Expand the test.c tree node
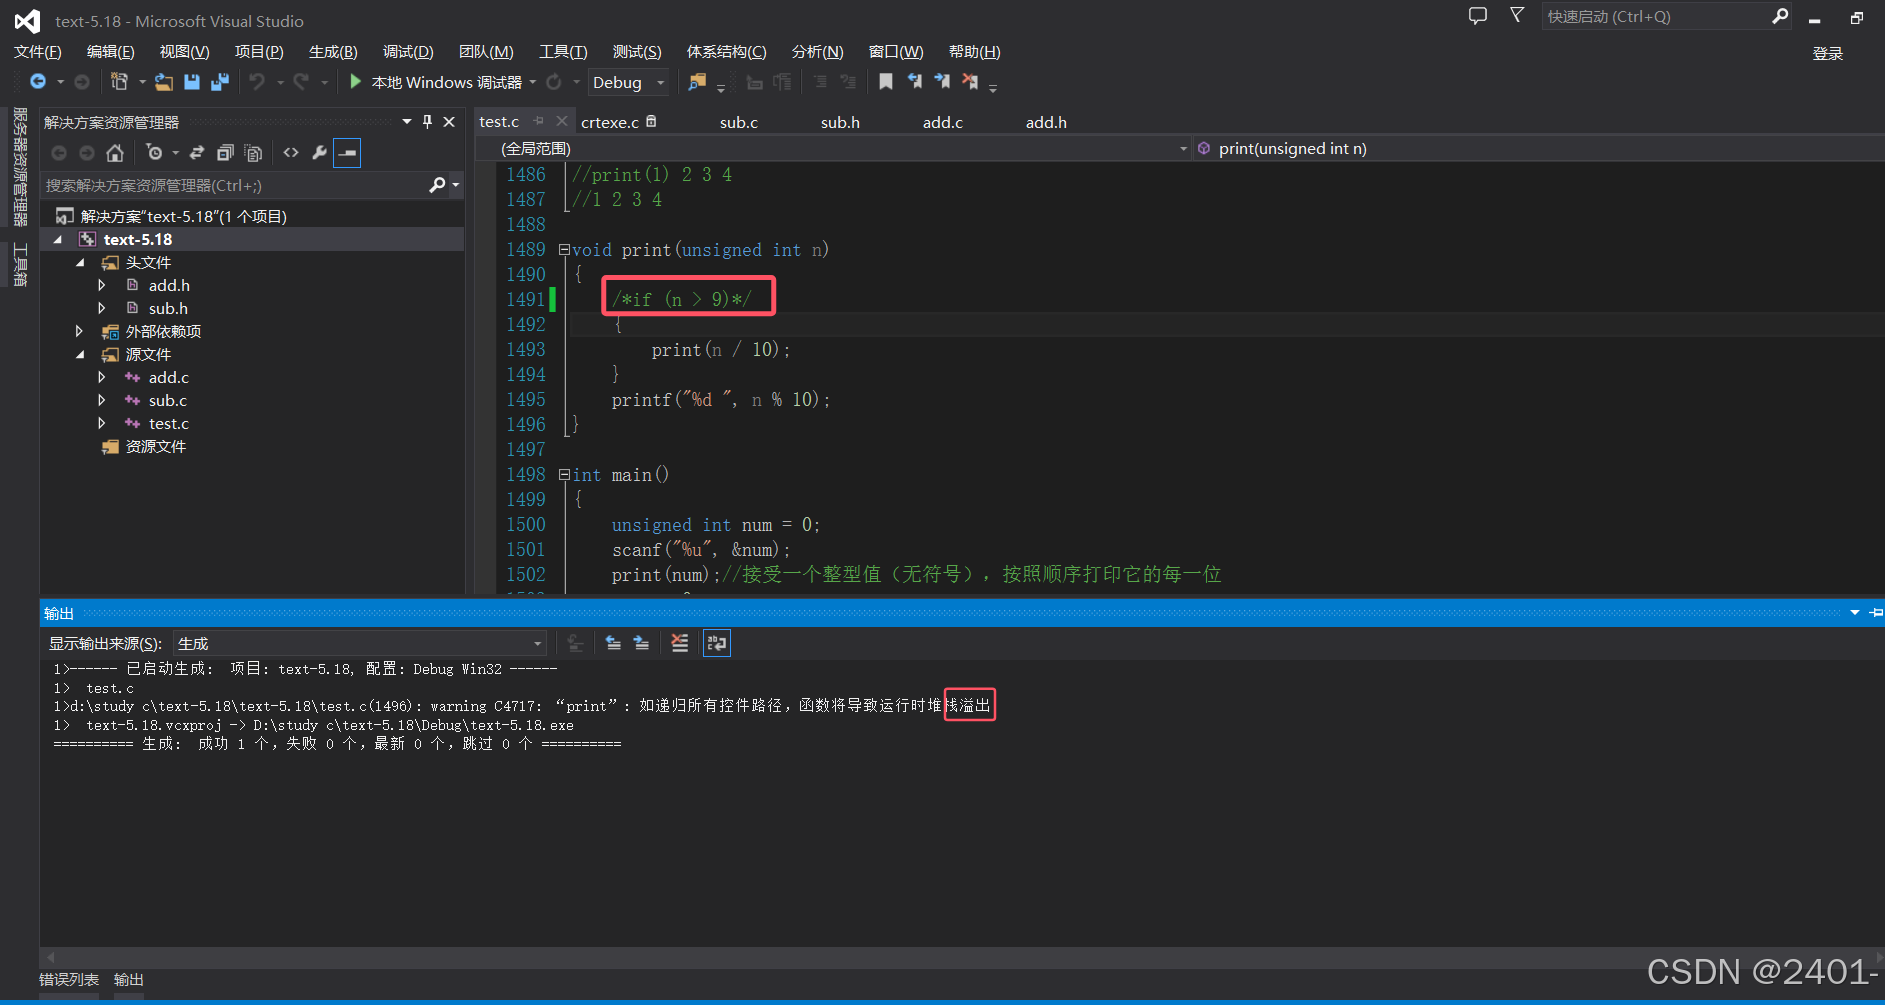Viewport: 1885px width, 1005px height. [x=102, y=423]
